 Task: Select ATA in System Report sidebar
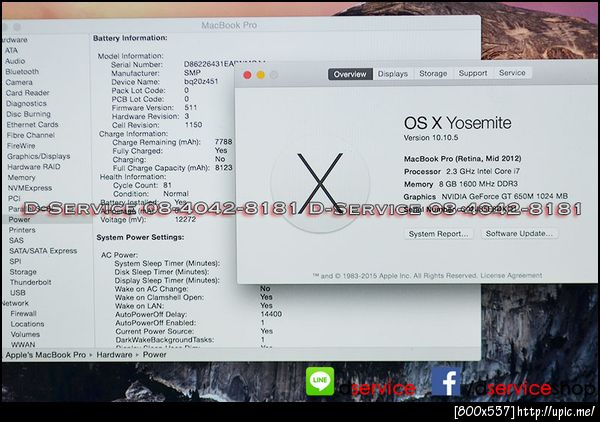[x=11, y=51]
